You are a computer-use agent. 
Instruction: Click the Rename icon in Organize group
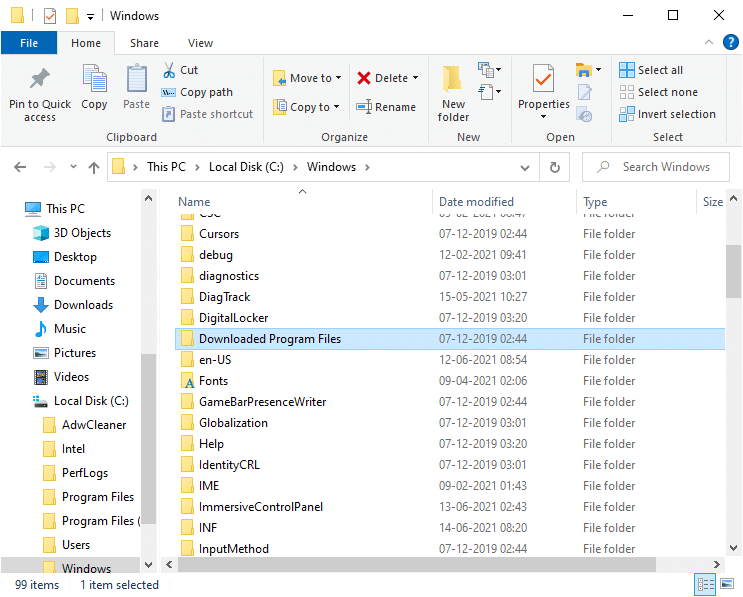pos(364,107)
